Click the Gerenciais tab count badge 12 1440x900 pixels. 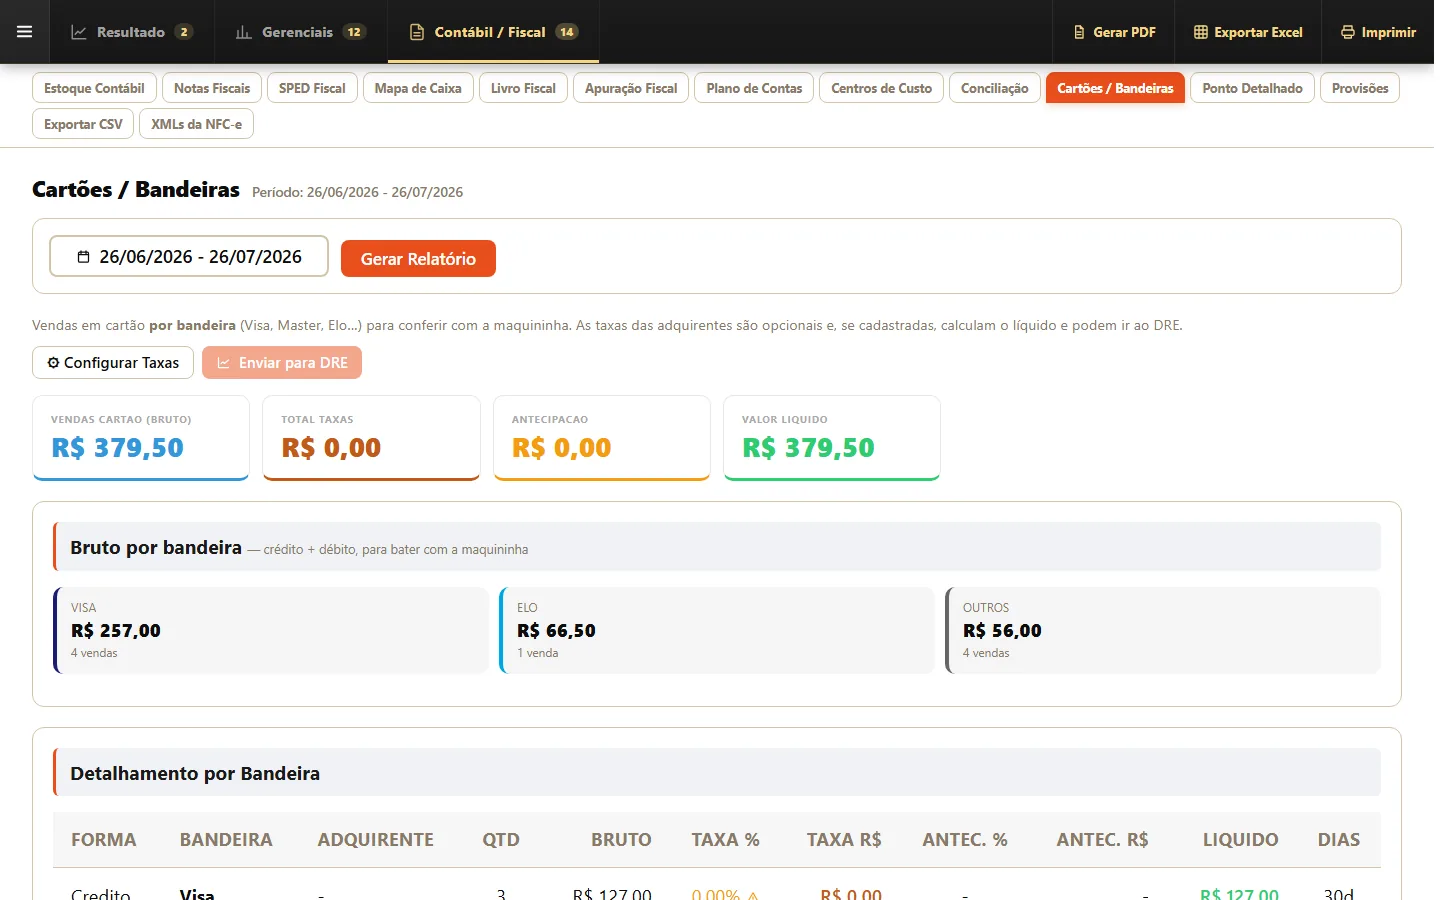354,32
